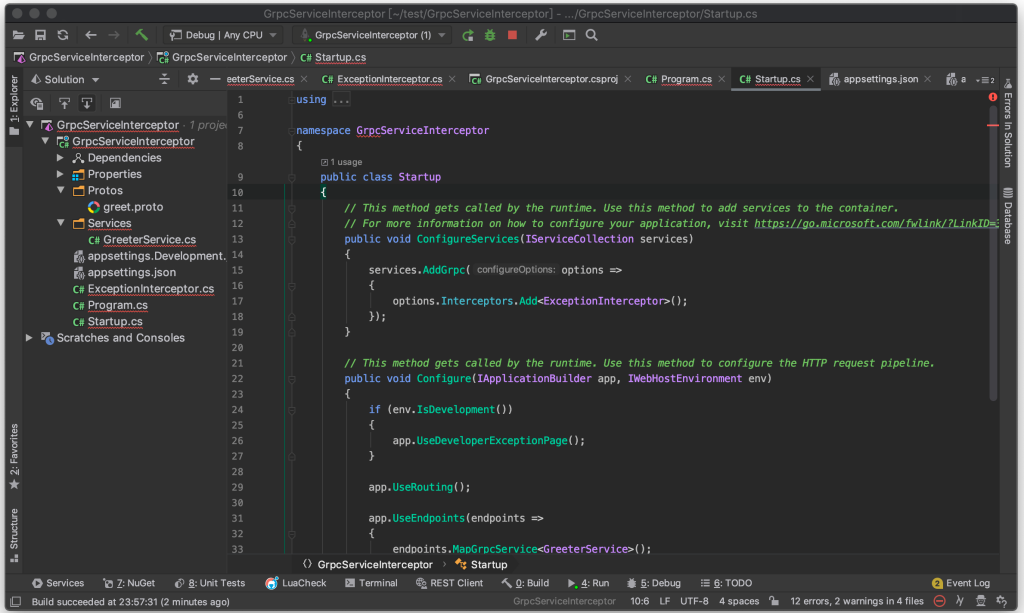The height and width of the screenshot is (613, 1024).
Task: Click the 1 usage code hint
Action: (x=342, y=162)
